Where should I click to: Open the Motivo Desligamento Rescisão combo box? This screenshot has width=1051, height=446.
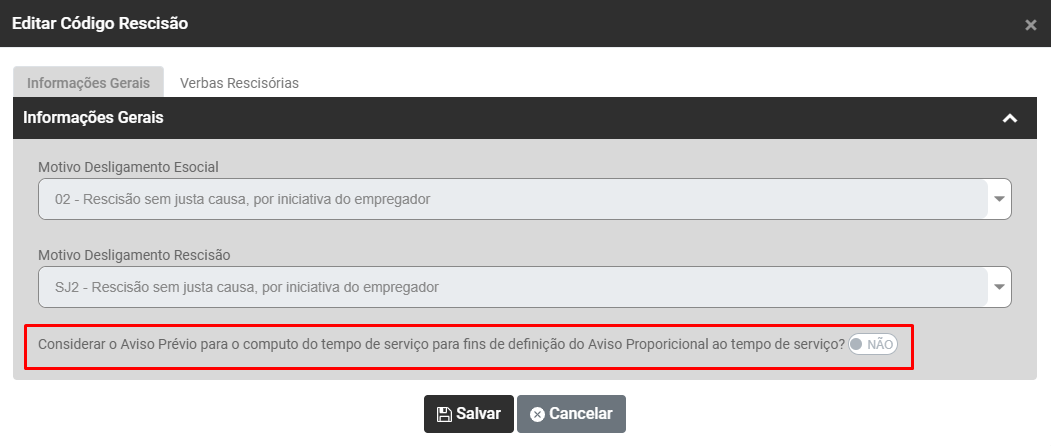tap(512, 287)
